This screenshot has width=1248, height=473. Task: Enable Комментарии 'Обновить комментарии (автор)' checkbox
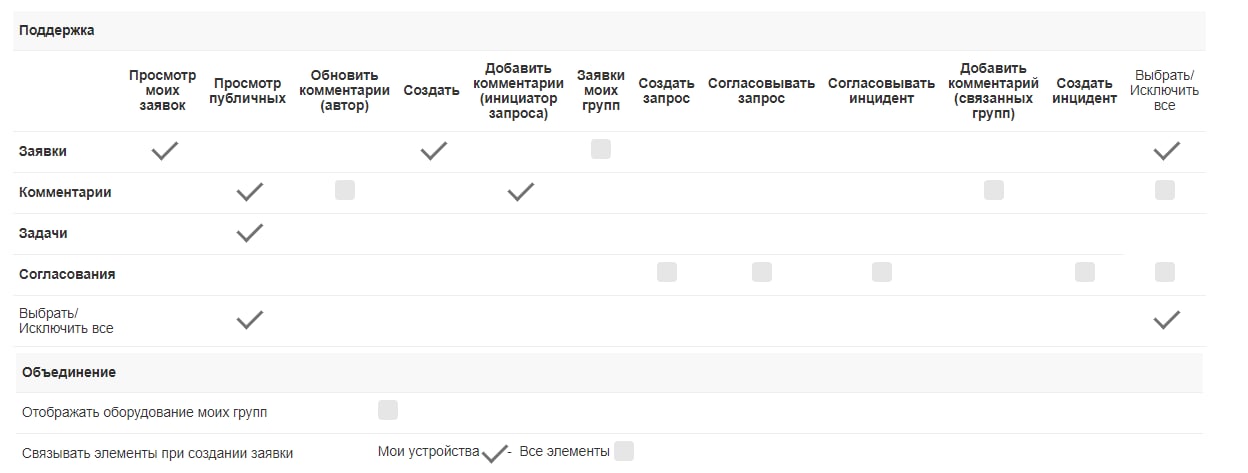click(345, 190)
